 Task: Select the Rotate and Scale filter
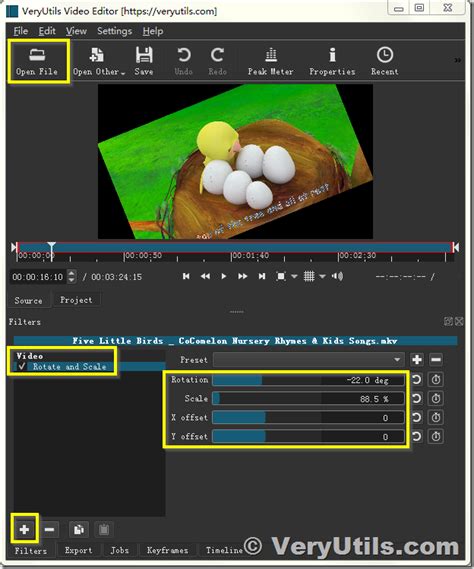coord(89,367)
